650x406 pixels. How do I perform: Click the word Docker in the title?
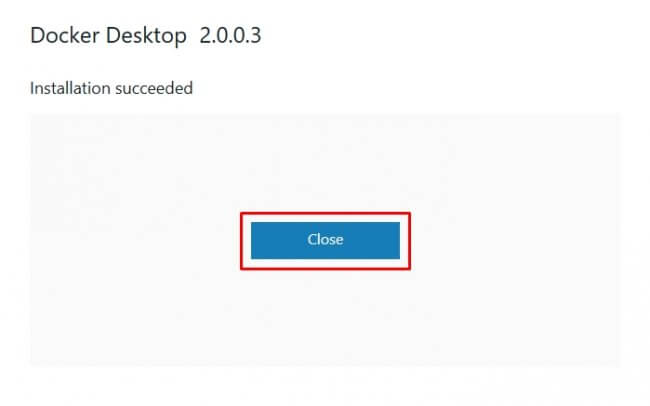(65, 35)
